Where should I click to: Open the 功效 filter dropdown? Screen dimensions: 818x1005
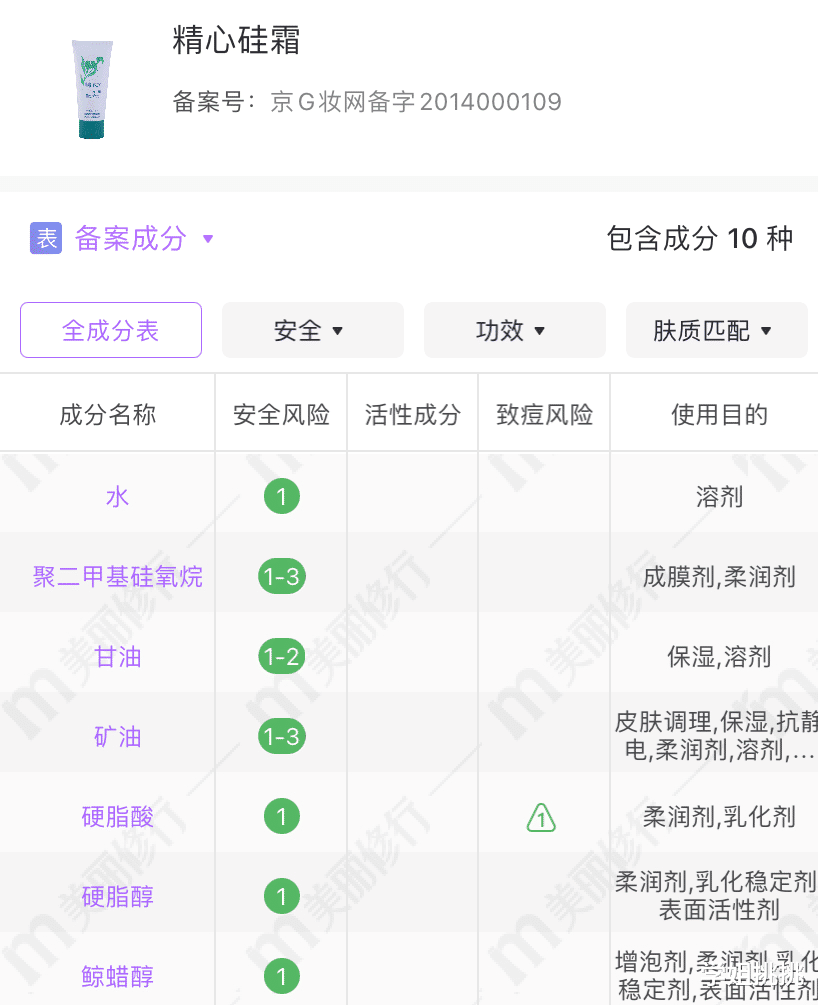pyautogui.click(x=514, y=330)
